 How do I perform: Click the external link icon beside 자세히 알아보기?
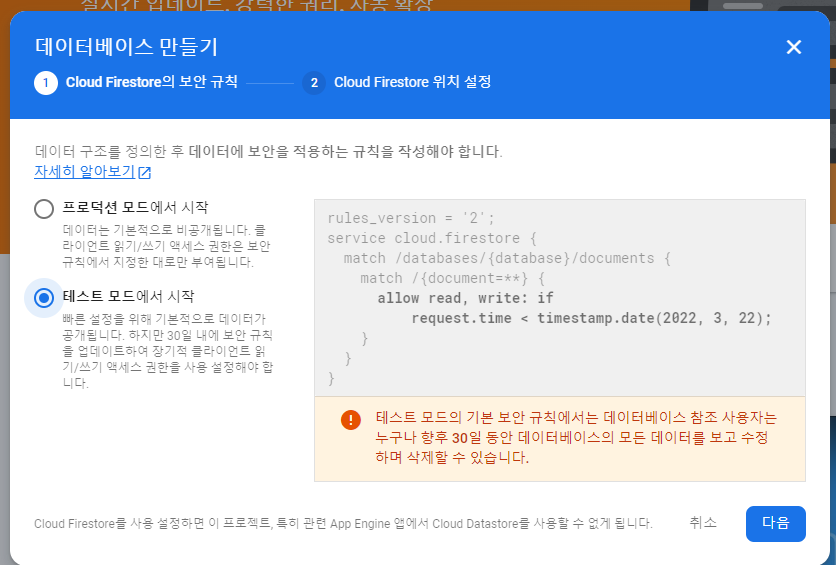tap(144, 173)
